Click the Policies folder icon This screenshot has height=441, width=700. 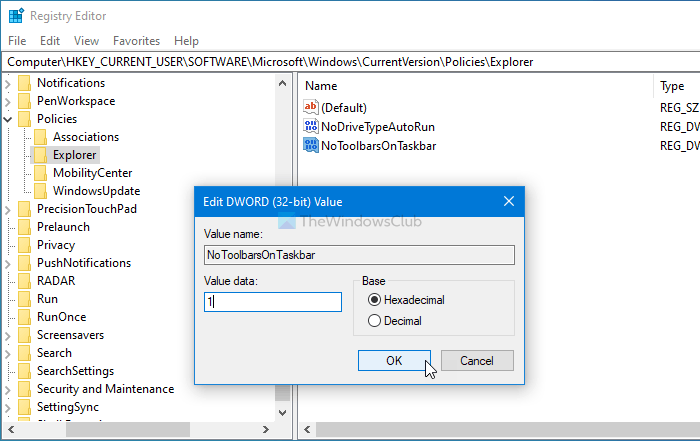click(25, 119)
